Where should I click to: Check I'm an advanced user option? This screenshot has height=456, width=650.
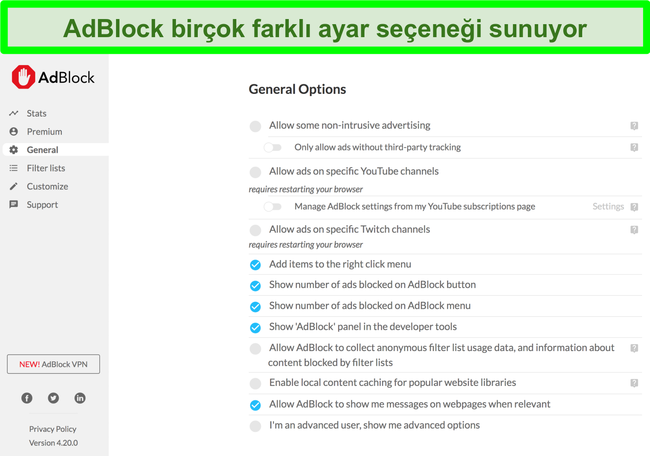(x=255, y=426)
